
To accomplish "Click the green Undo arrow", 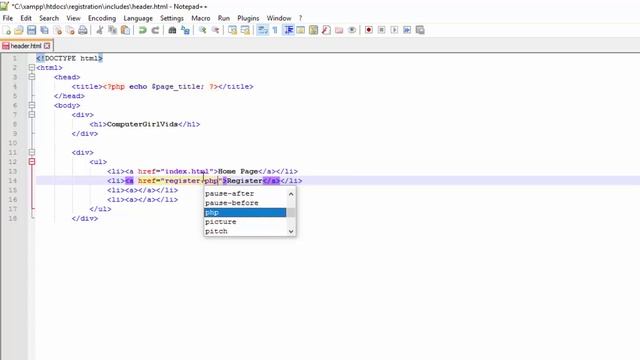I will [142, 30].
